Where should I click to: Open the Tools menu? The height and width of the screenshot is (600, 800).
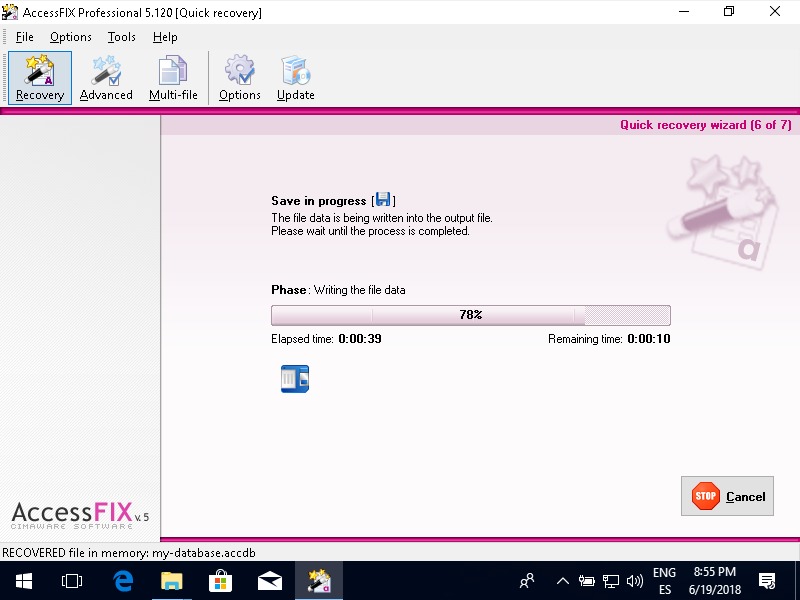[x=122, y=37]
